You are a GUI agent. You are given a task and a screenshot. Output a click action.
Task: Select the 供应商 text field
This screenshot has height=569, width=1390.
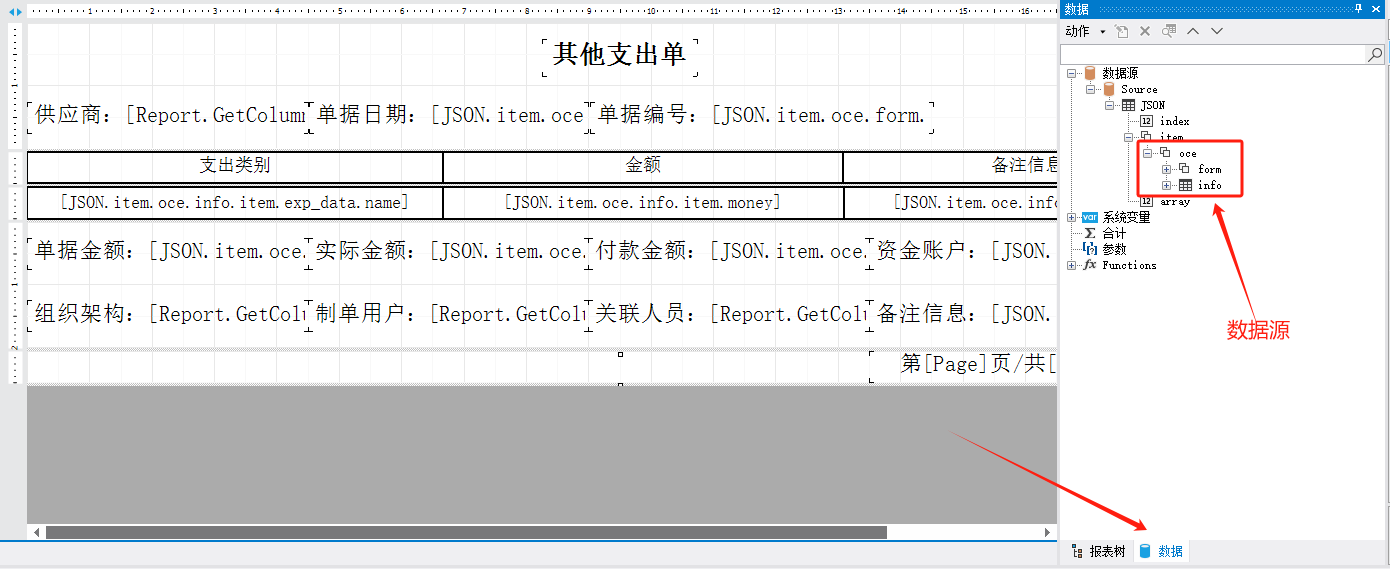click(x=167, y=115)
